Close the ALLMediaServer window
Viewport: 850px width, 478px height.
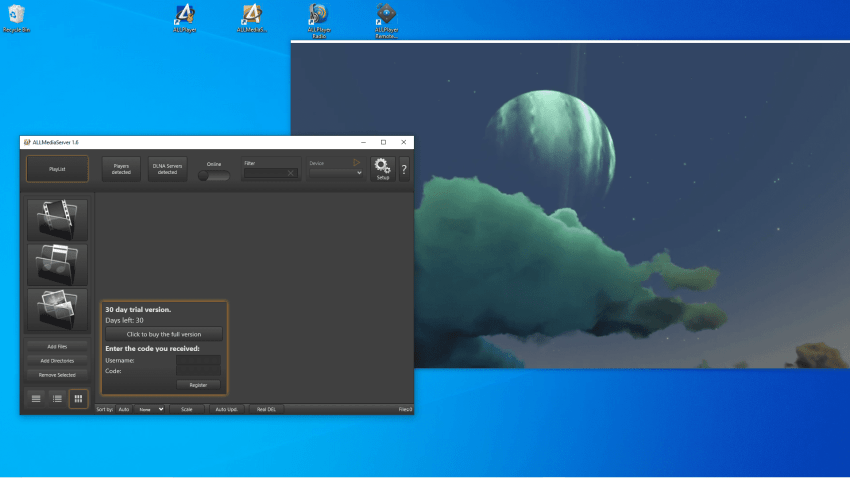pos(403,143)
